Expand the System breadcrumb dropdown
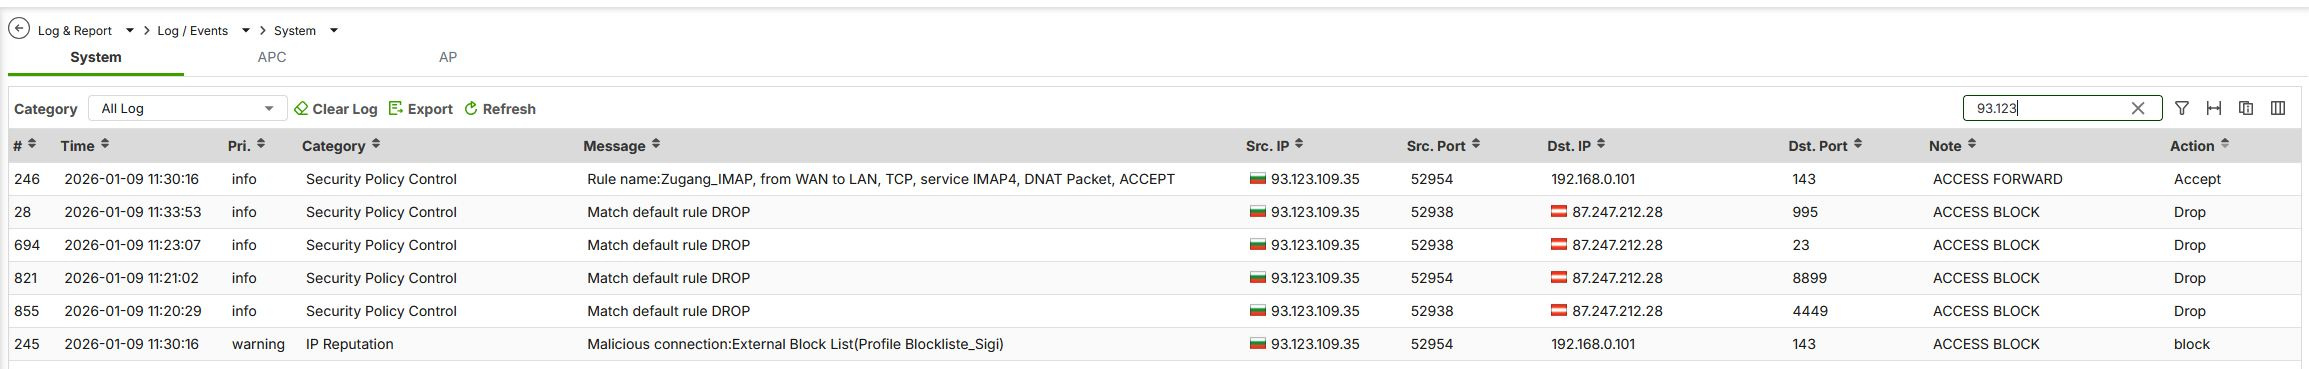The height and width of the screenshot is (369, 2309). (x=334, y=31)
